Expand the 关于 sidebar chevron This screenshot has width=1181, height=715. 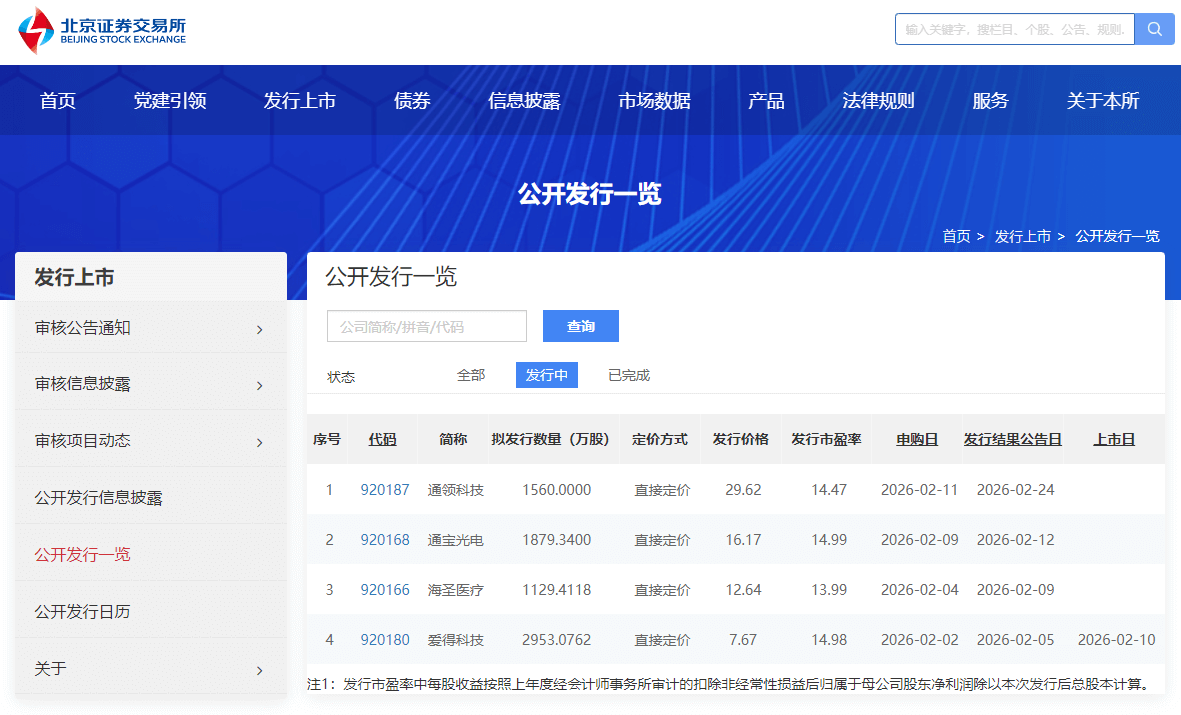259,670
